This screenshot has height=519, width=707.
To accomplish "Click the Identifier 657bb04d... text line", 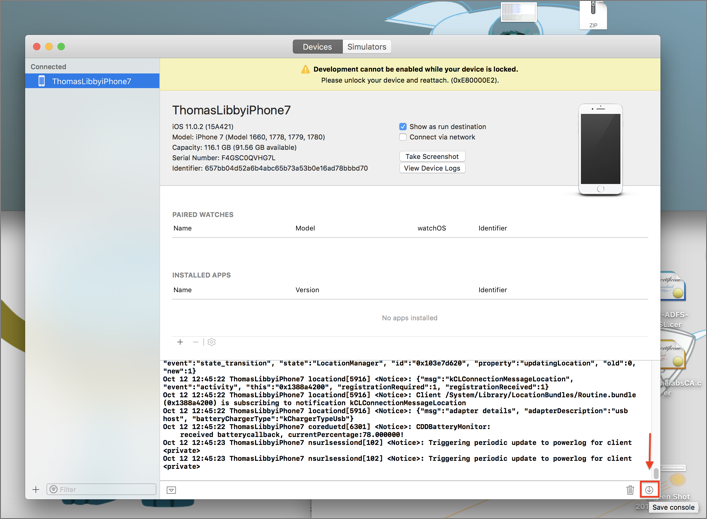I will pos(270,168).
